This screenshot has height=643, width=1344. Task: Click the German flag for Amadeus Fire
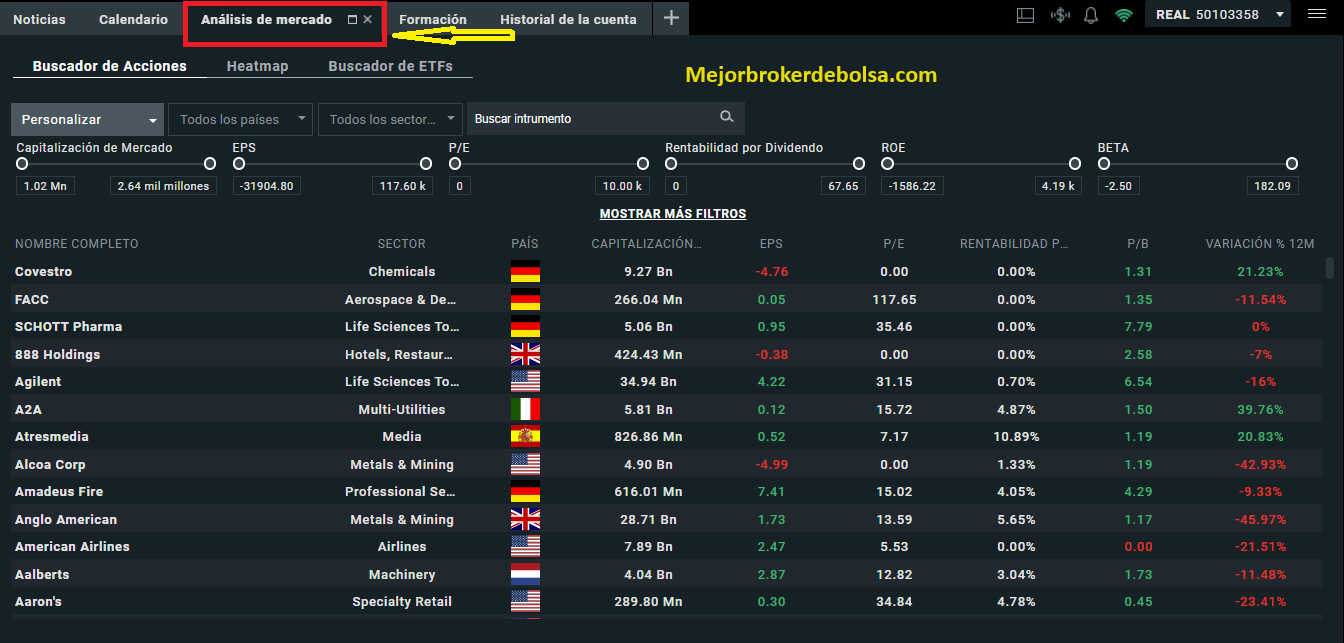525,491
